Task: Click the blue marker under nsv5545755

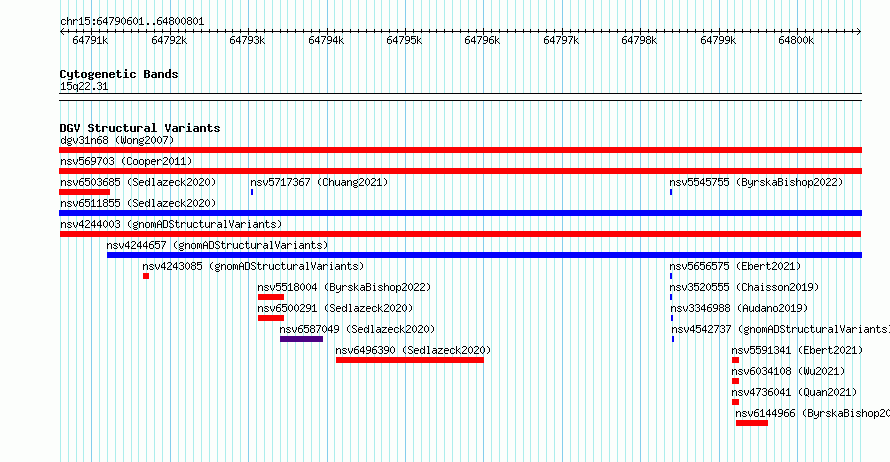Action: point(671,192)
